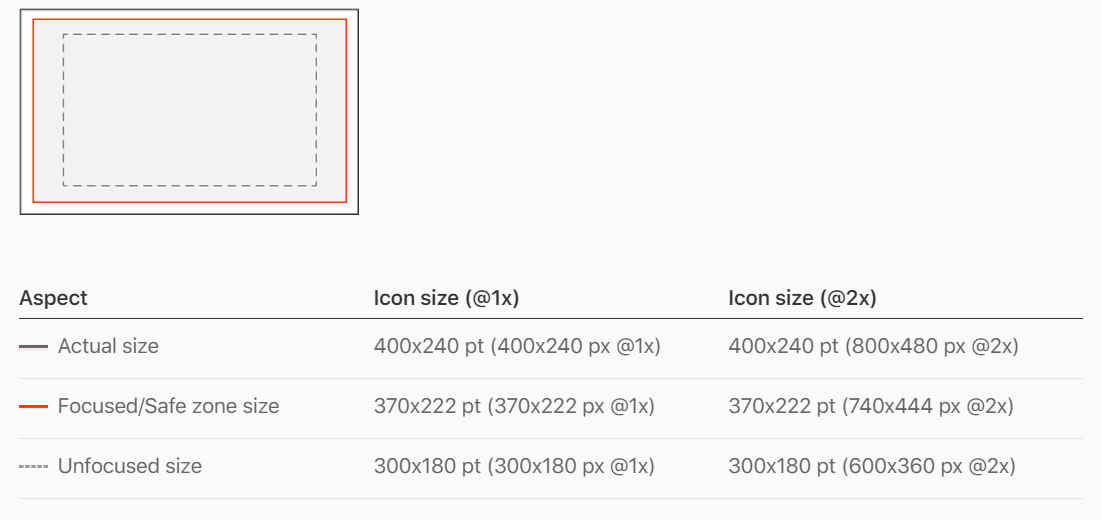
Task: Click the outer gray actual size border top edge
Action: [189, 10]
